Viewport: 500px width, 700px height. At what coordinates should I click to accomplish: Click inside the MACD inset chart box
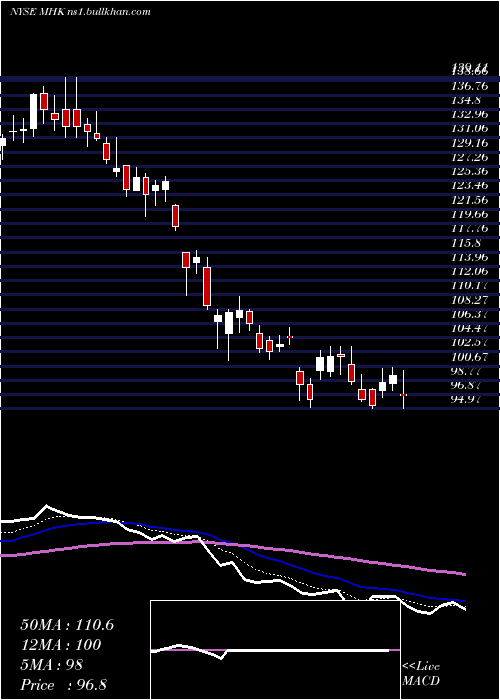pyautogui.click(x=275, y=650)
